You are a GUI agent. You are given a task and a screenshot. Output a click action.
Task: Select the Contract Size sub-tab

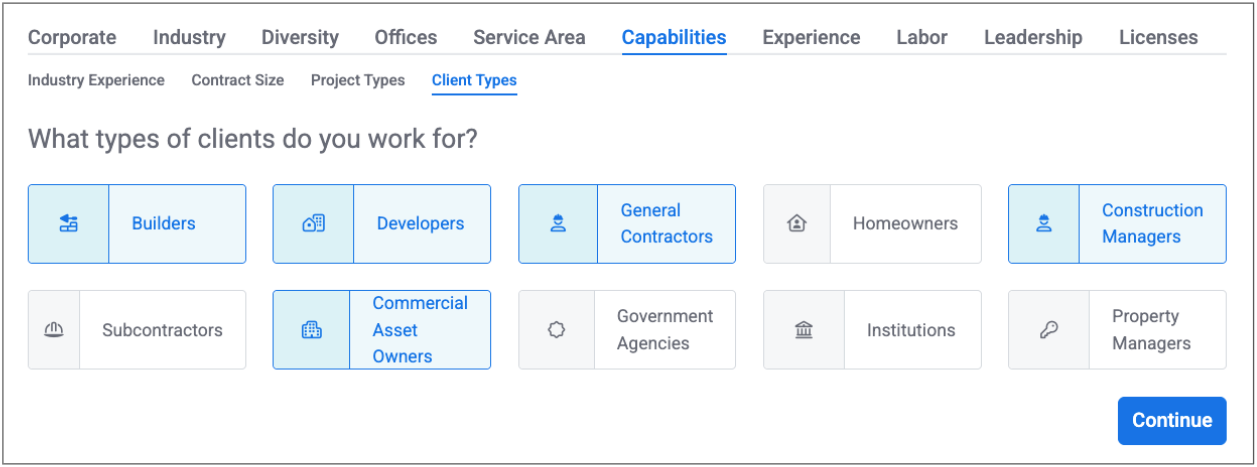[238, 80]
